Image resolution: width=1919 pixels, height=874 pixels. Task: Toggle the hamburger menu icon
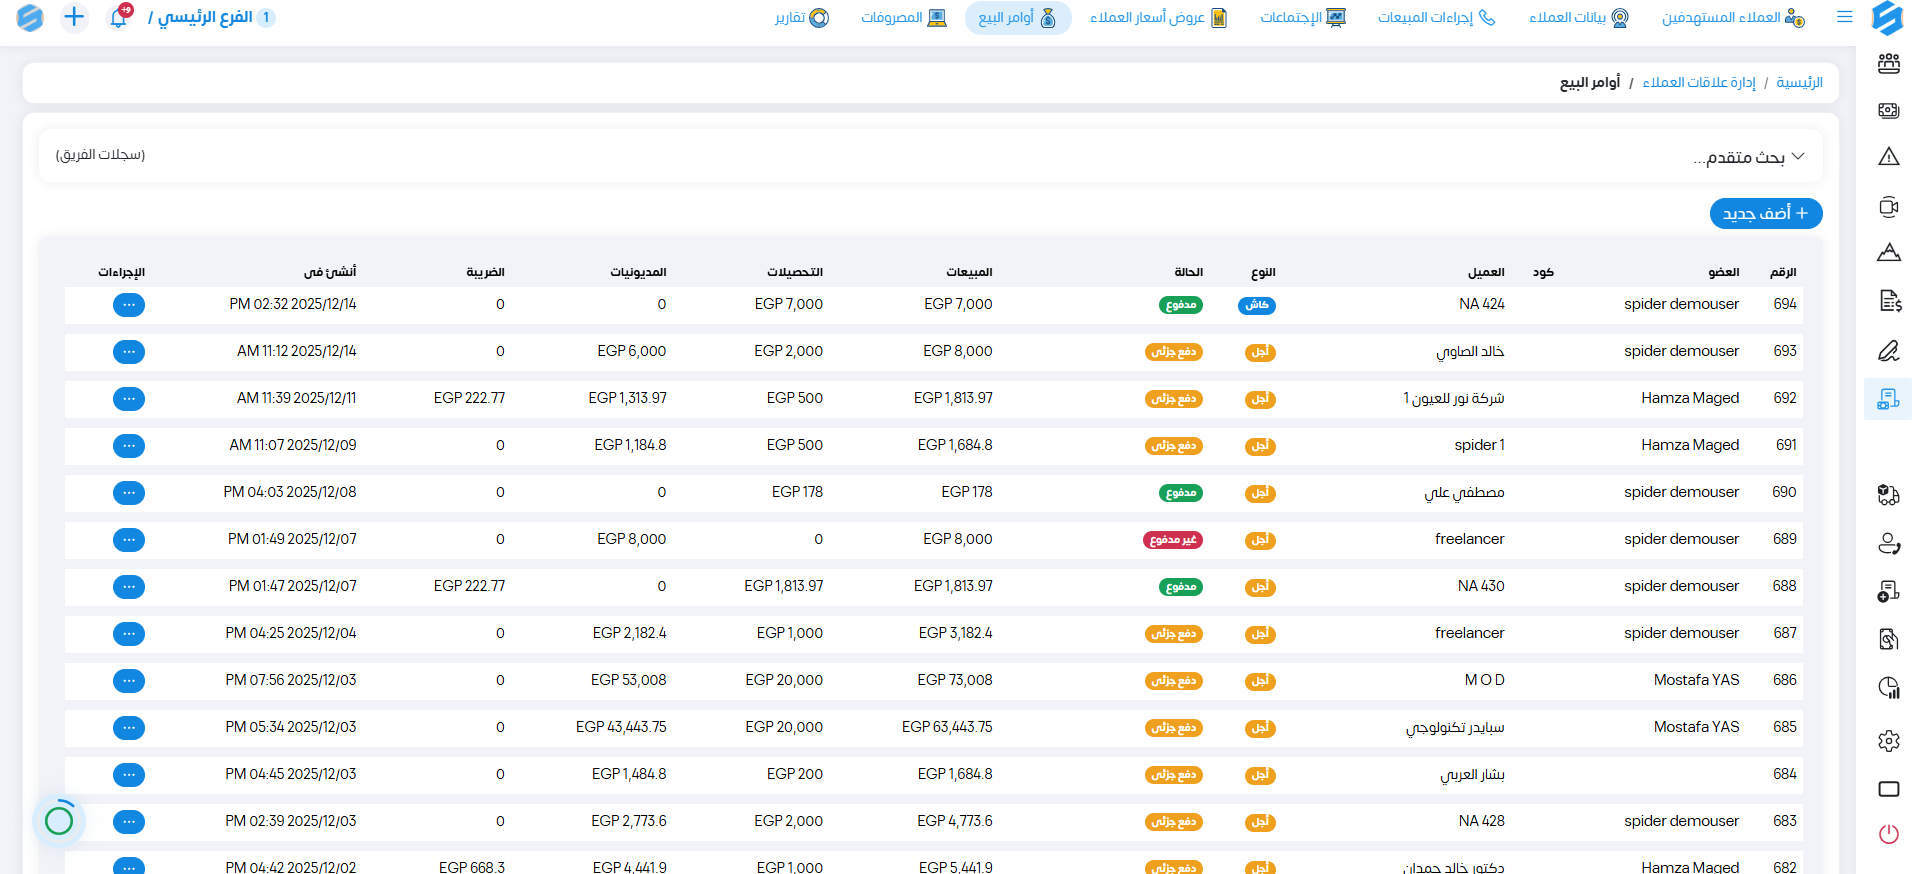click(x=1845, y=17)
